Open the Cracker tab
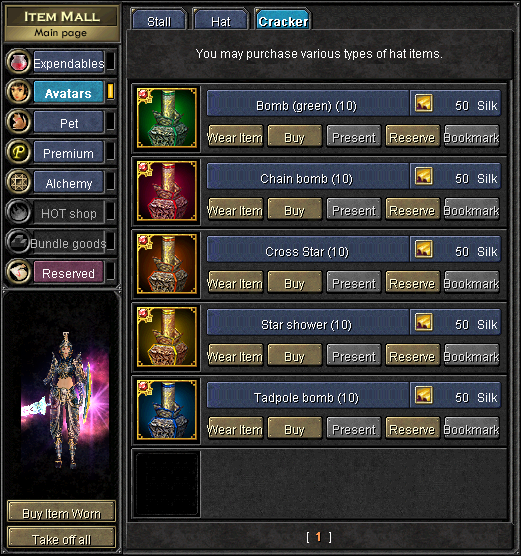 283,20
